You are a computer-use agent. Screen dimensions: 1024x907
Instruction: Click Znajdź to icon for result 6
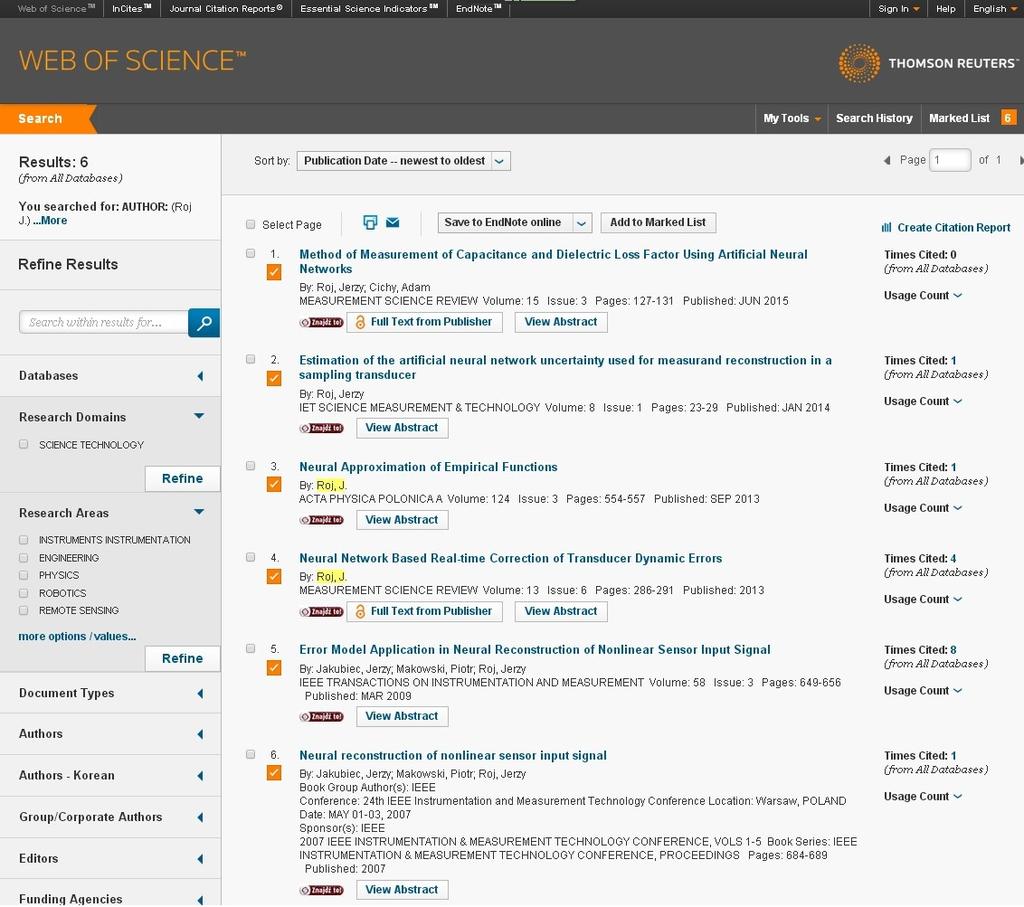click(x=321, y=891)
